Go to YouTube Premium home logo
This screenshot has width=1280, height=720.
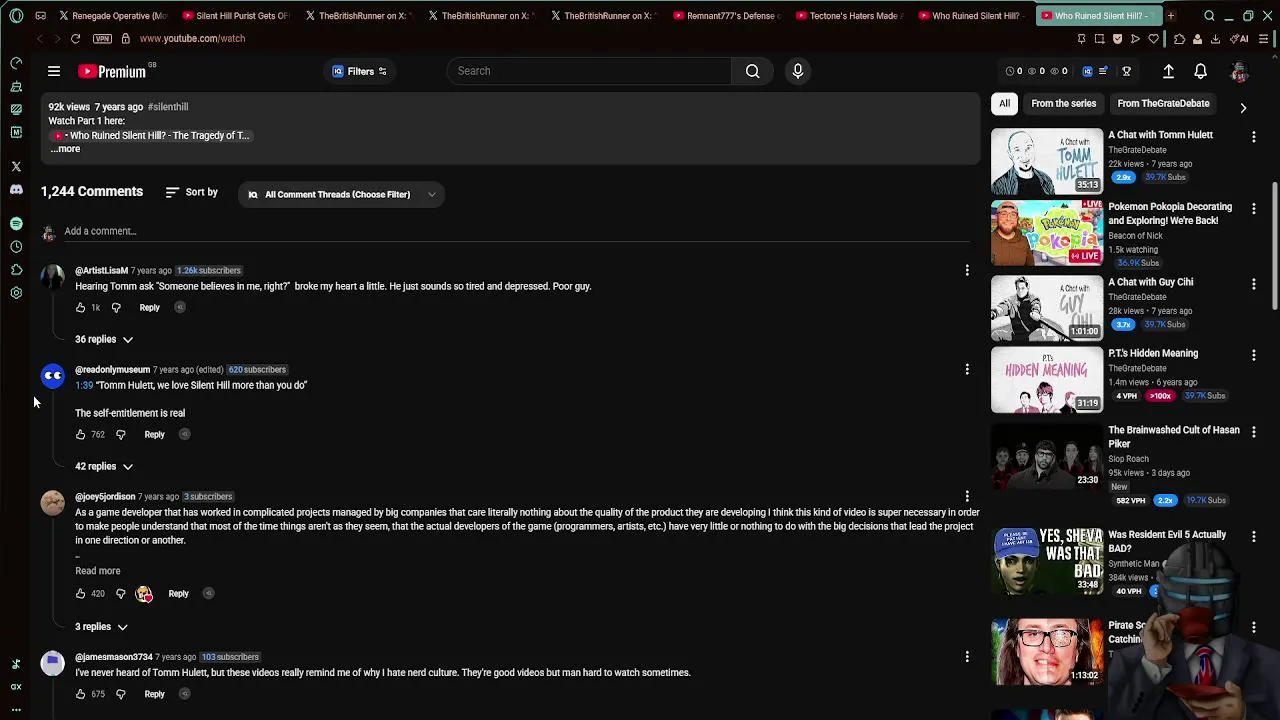[x=112, y=71]
